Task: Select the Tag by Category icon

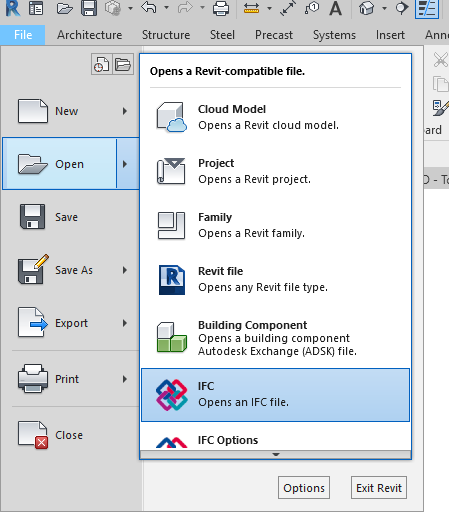Action: coord(312,8)
